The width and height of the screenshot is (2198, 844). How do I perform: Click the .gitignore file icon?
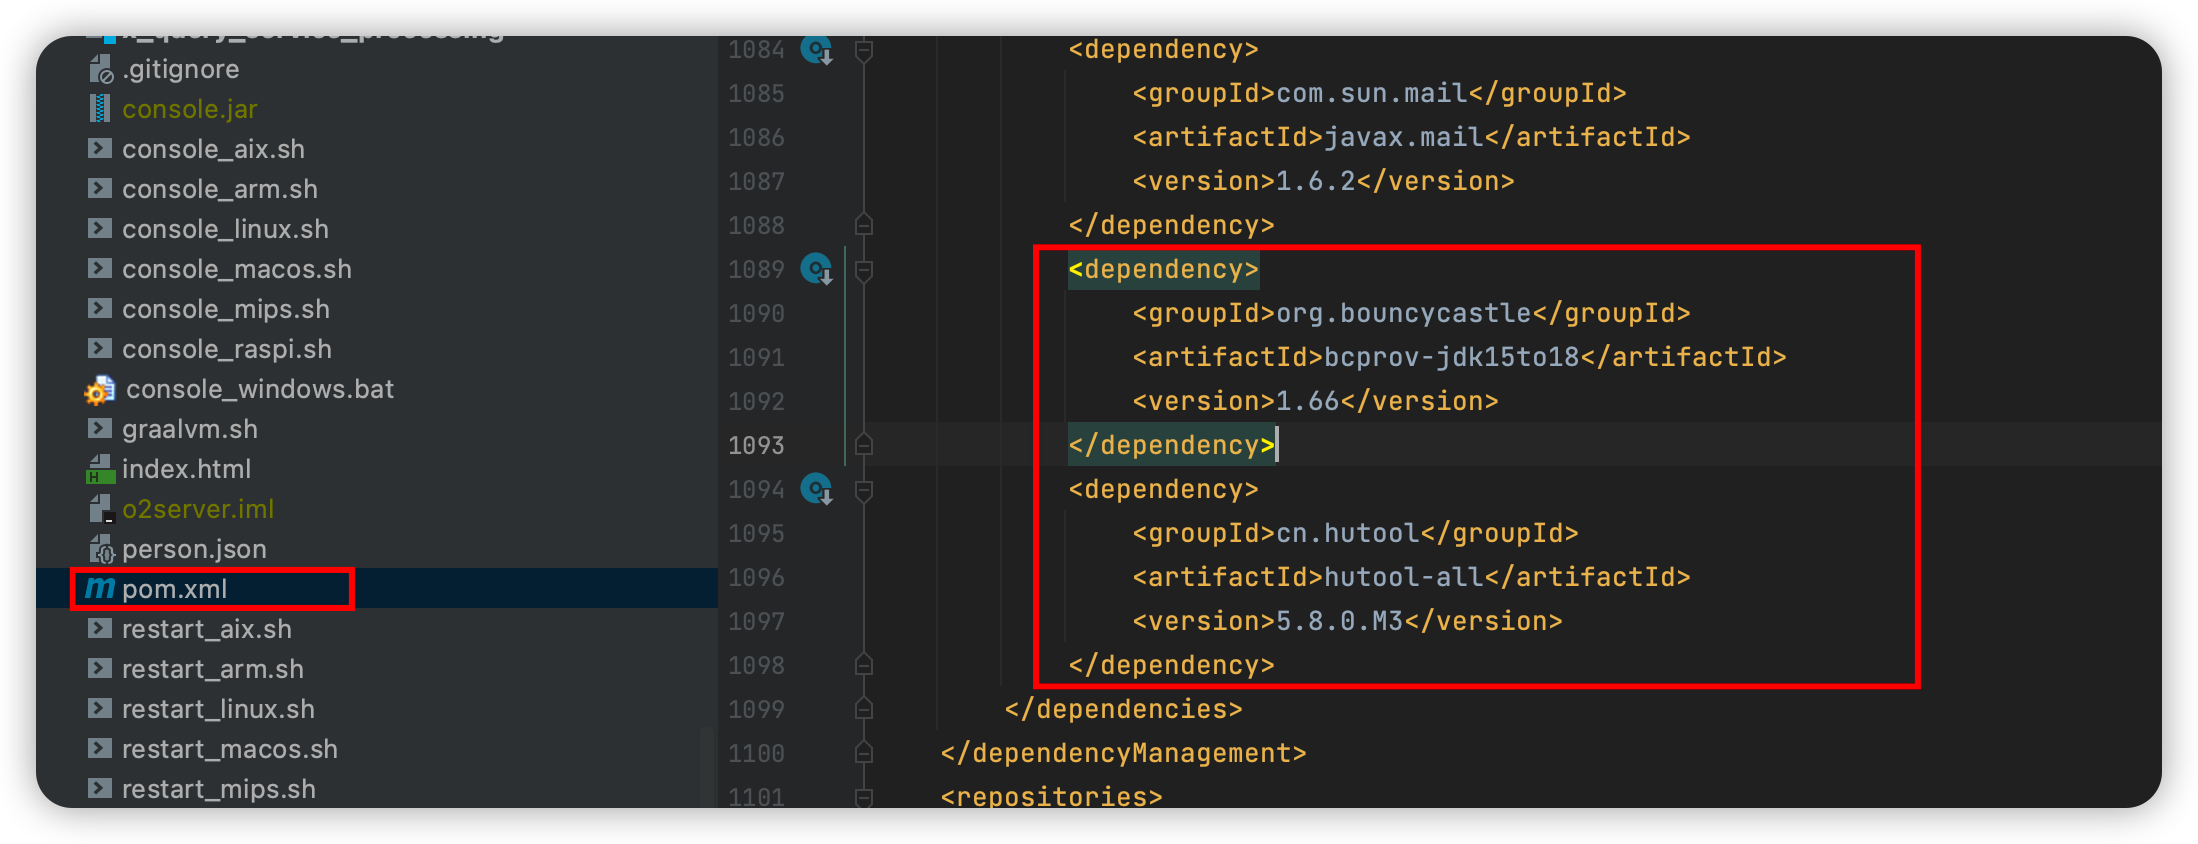pyautogui.click(x=100, y=69)
